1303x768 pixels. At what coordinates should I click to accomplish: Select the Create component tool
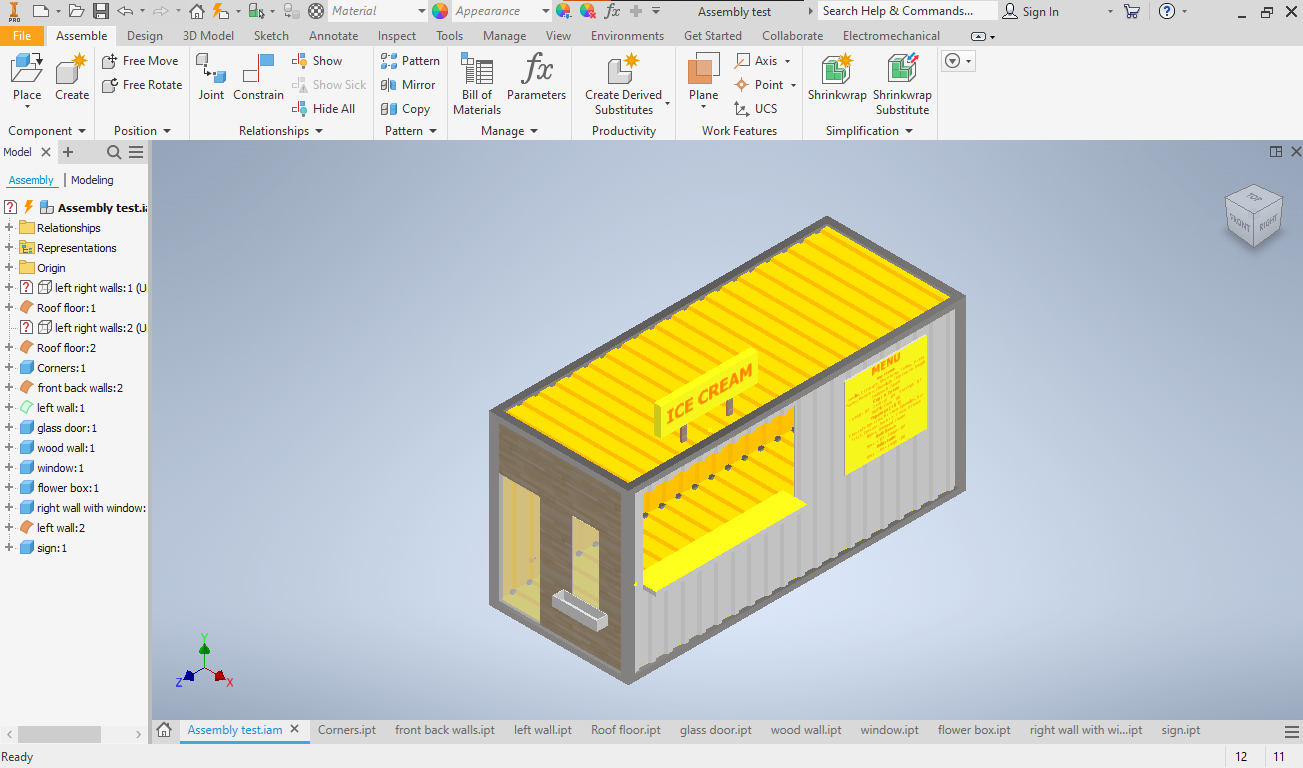coord(72,79)
